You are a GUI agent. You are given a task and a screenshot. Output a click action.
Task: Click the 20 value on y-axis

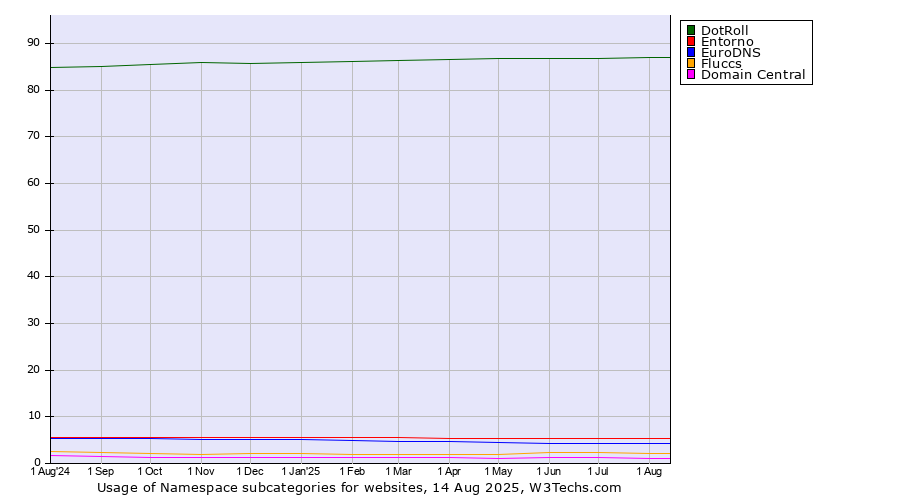(33, 370)
